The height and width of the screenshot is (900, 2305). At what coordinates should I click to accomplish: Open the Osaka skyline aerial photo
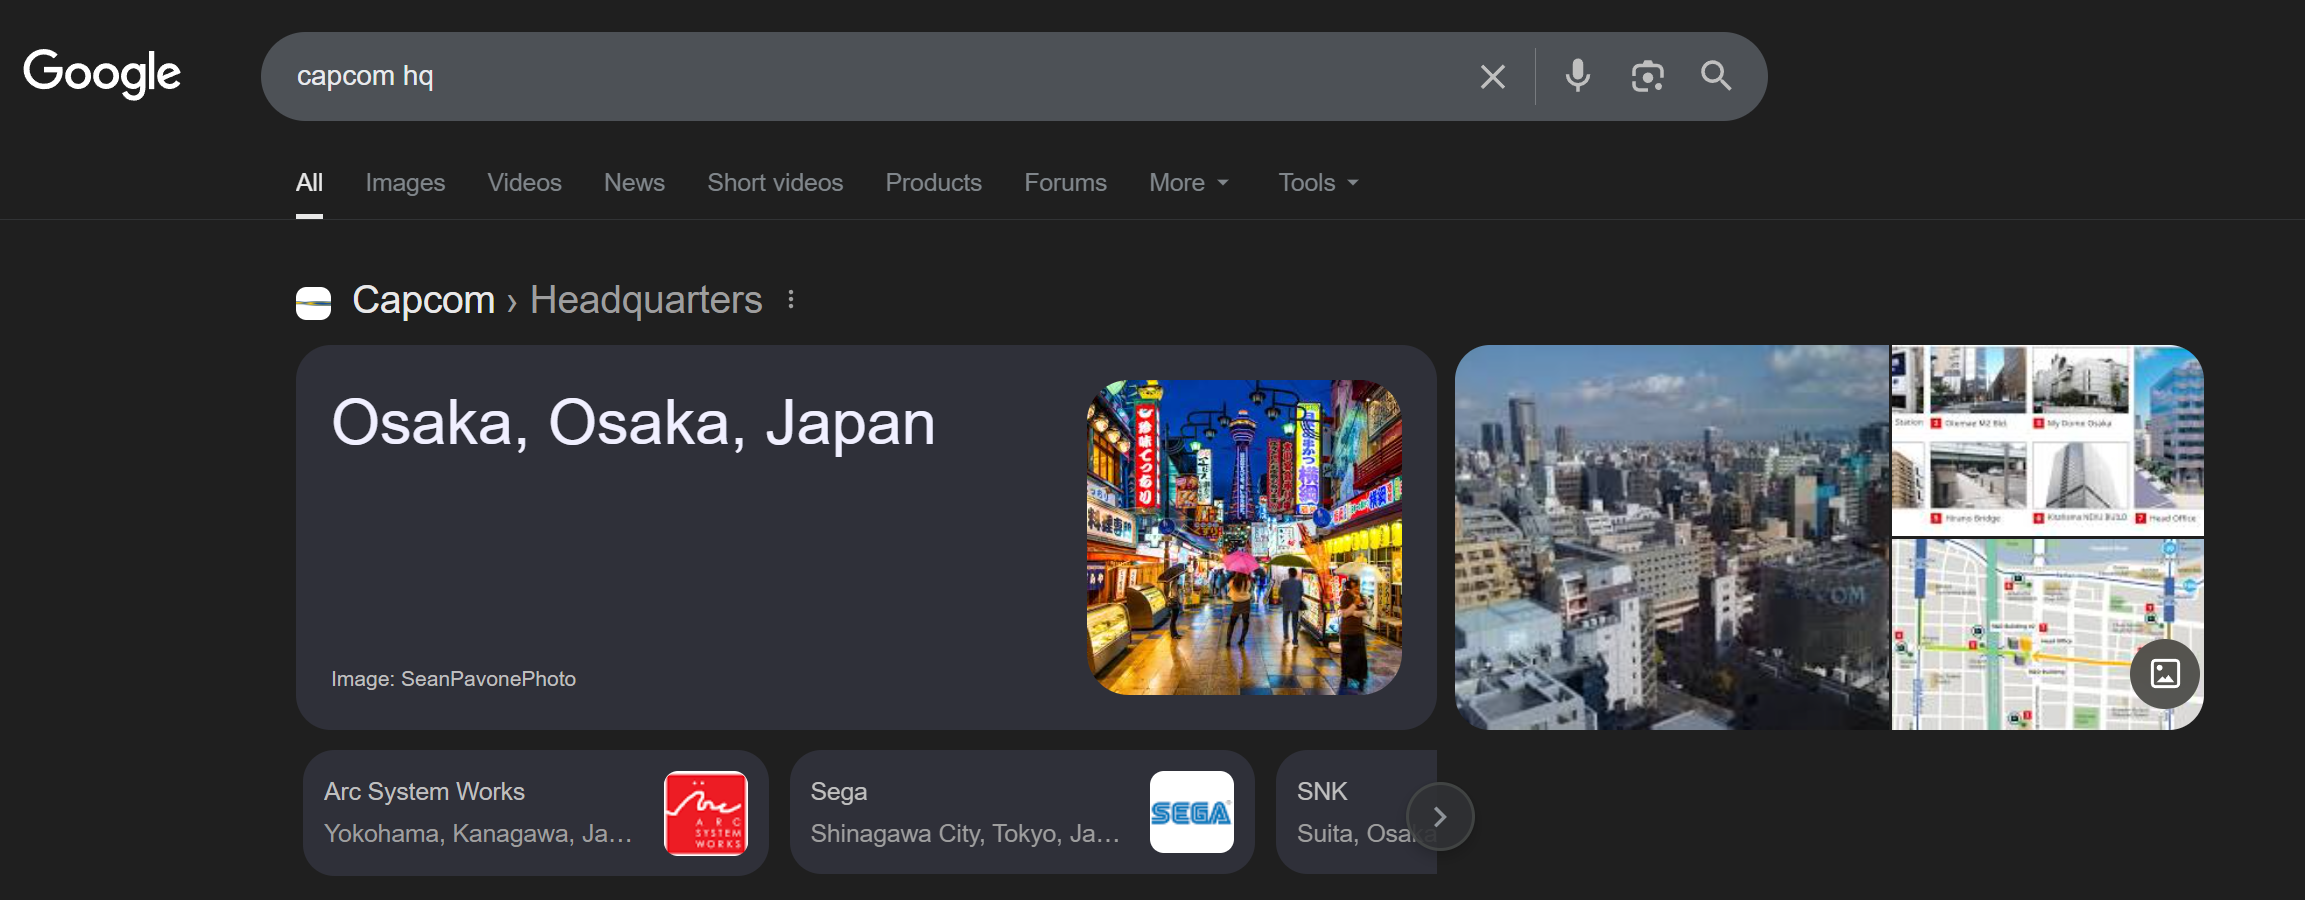click(1672, 537)
